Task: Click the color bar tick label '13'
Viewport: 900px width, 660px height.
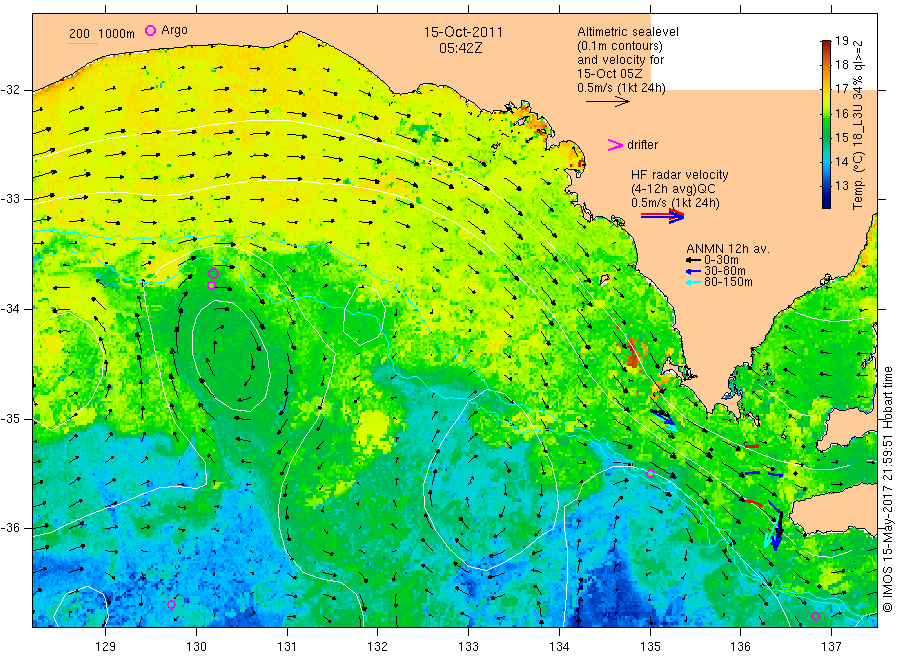Action: click(841, 186)
